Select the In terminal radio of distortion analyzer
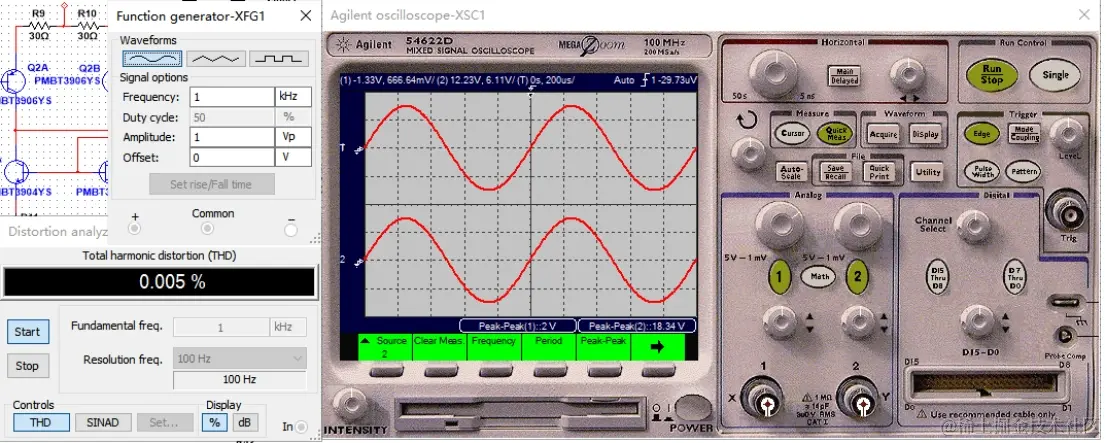This screenshot has height=443, width=1107. 301,427
